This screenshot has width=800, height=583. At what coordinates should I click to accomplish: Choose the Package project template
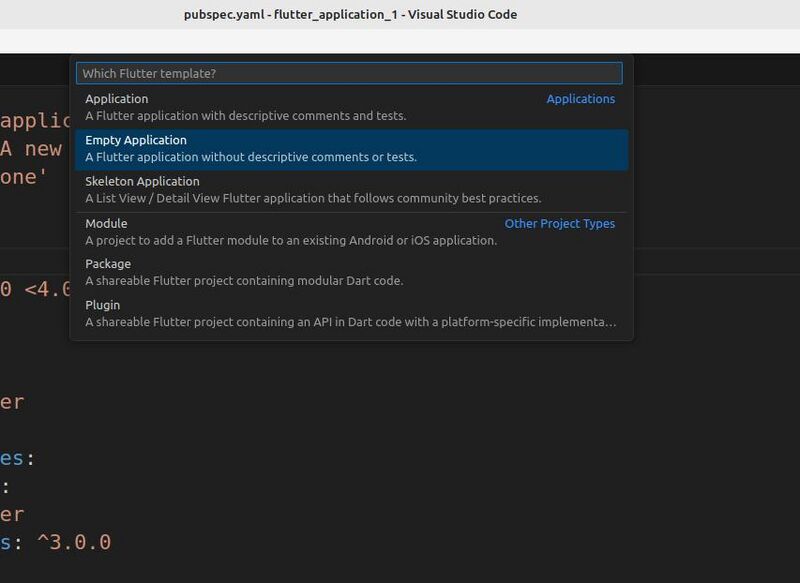point(352,272)
